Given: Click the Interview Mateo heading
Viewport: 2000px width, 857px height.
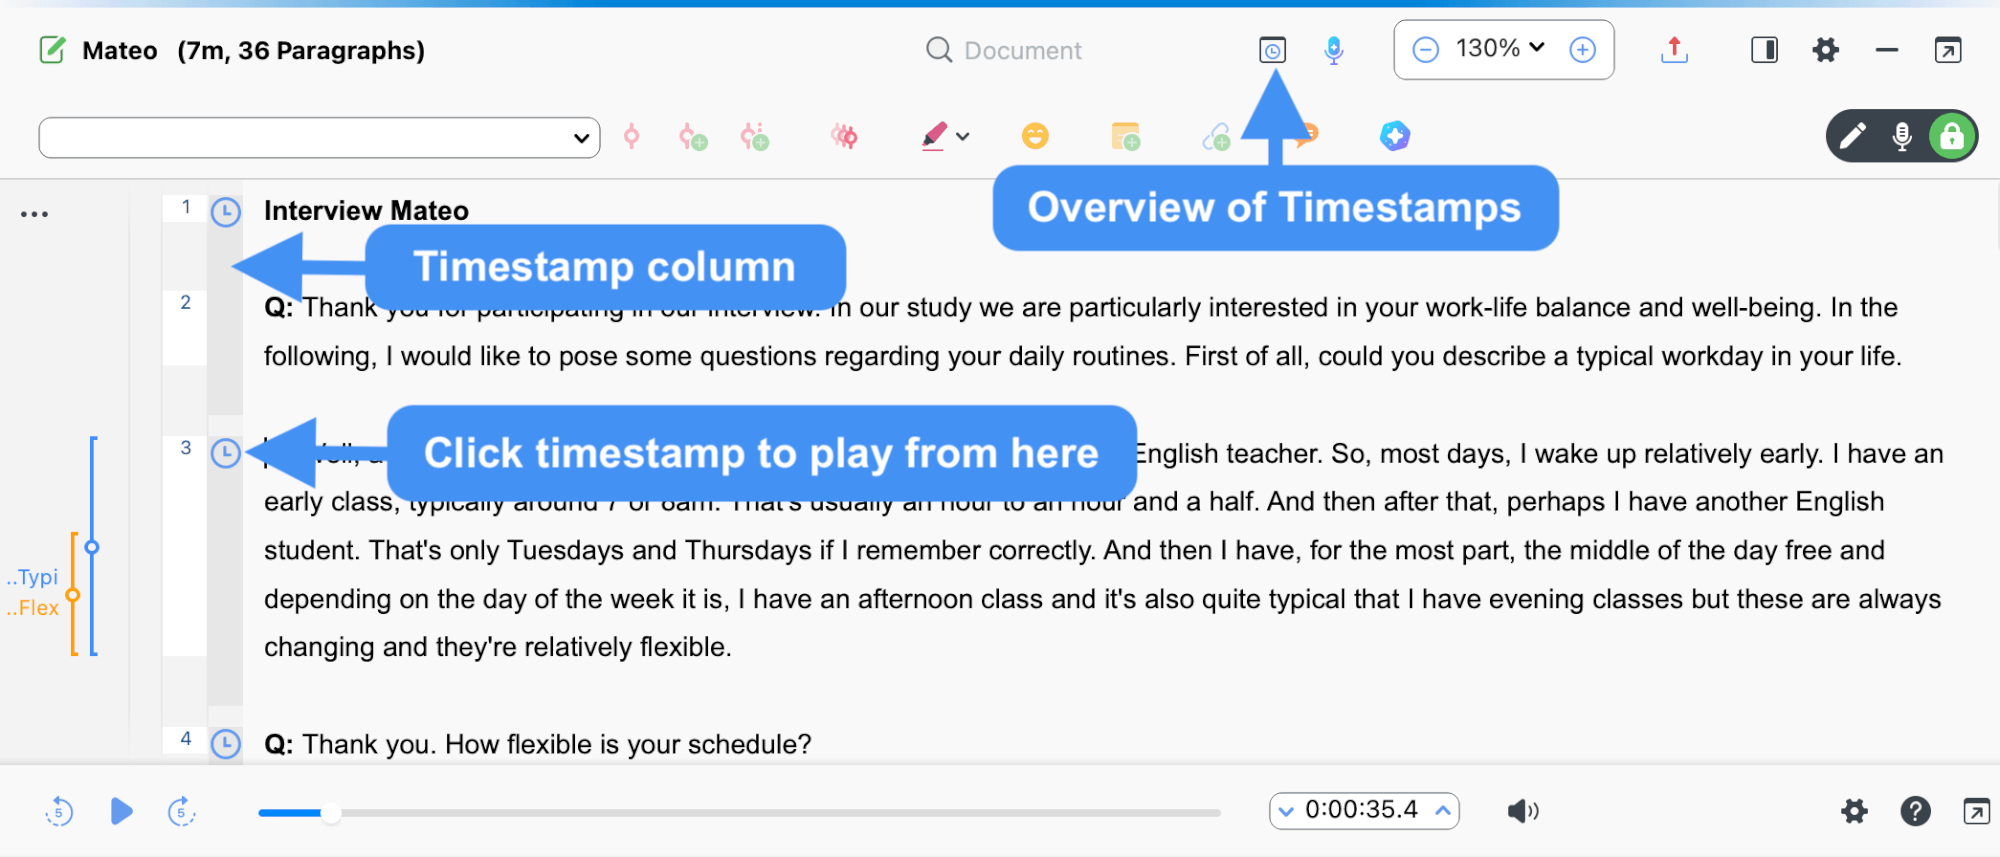Looking at the screenshot, I should (366, 211).
